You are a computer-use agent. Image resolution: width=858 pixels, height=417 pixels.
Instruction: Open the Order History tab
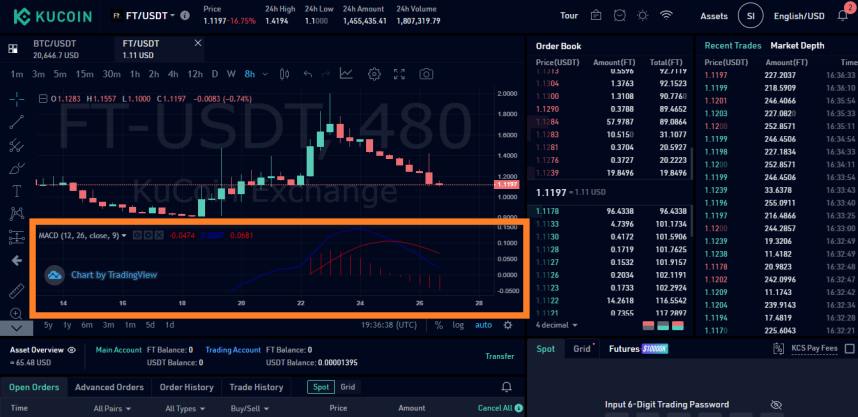[186, 387]
